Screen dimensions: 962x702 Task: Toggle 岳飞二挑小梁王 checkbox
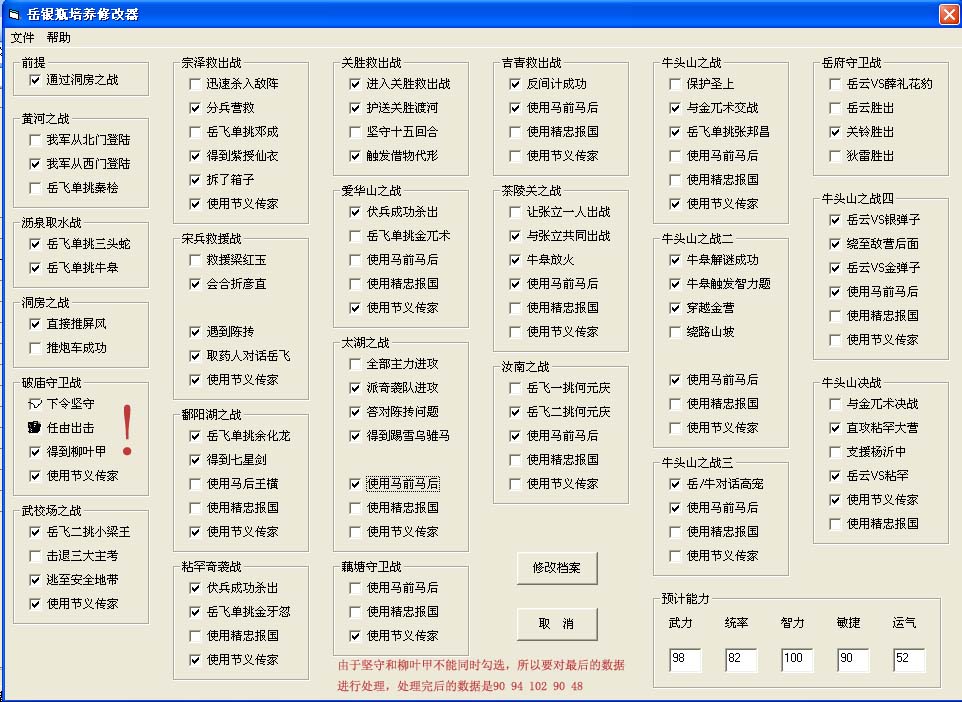[x=35, y=532]
